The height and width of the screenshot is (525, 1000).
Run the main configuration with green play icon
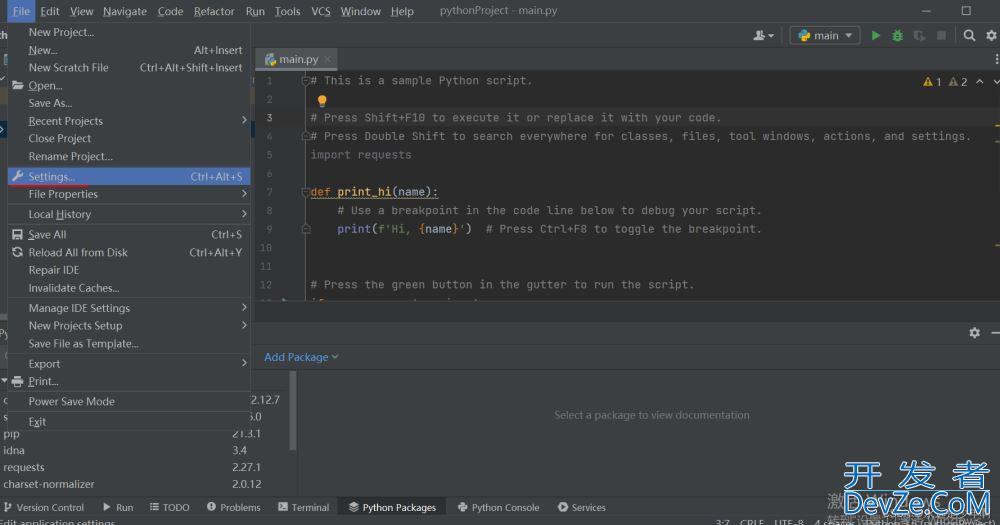(x=876, y=36)
